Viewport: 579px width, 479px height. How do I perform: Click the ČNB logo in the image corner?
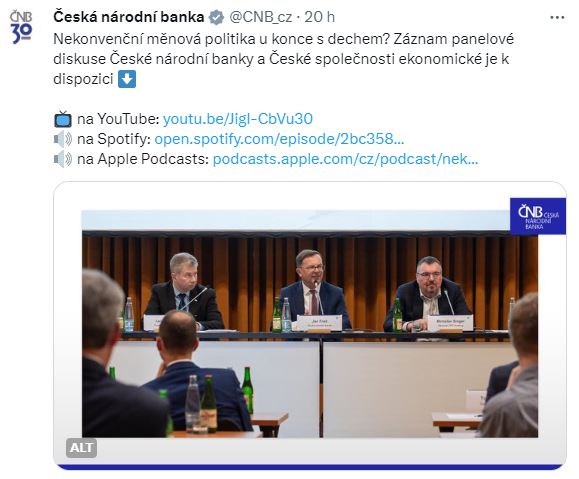[x=538, y=216]
